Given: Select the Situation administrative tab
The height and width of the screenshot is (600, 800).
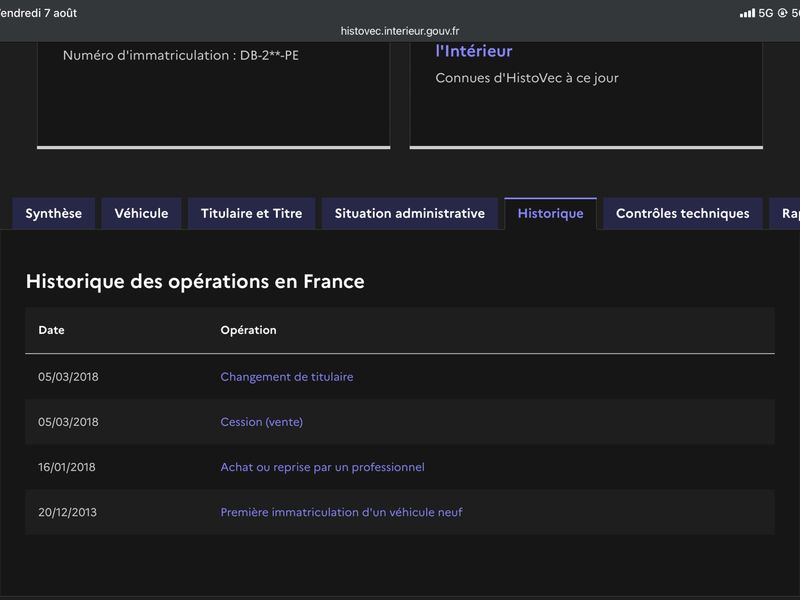Looking at the screenshot, I should (410, 213).
